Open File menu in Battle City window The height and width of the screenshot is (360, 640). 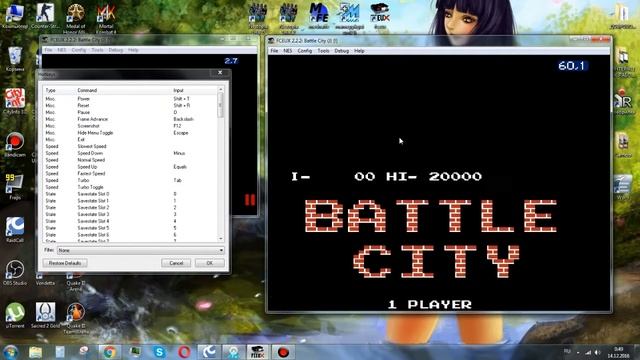[274, 51]
